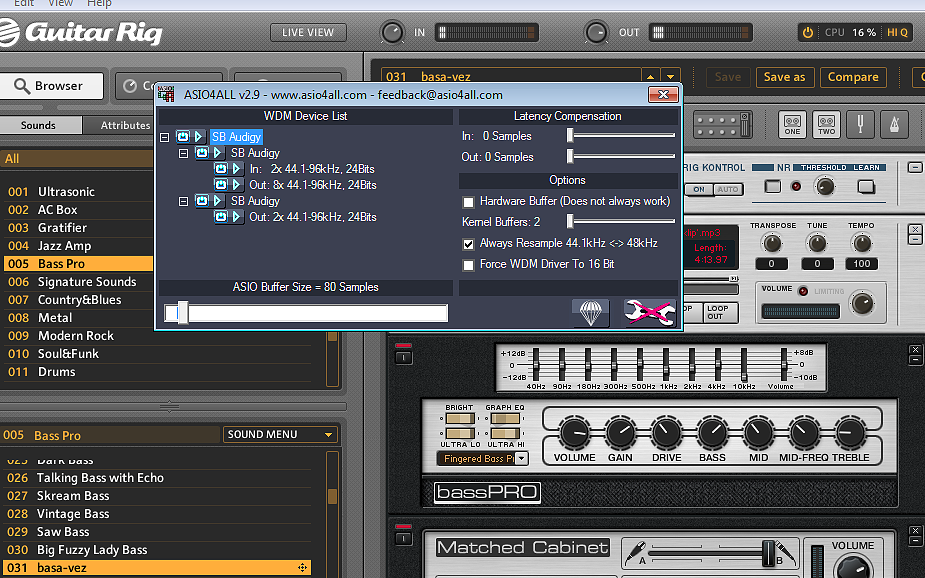
Task: Enable Force WDM Driver To 16 Bit
Action: [468, 265]
